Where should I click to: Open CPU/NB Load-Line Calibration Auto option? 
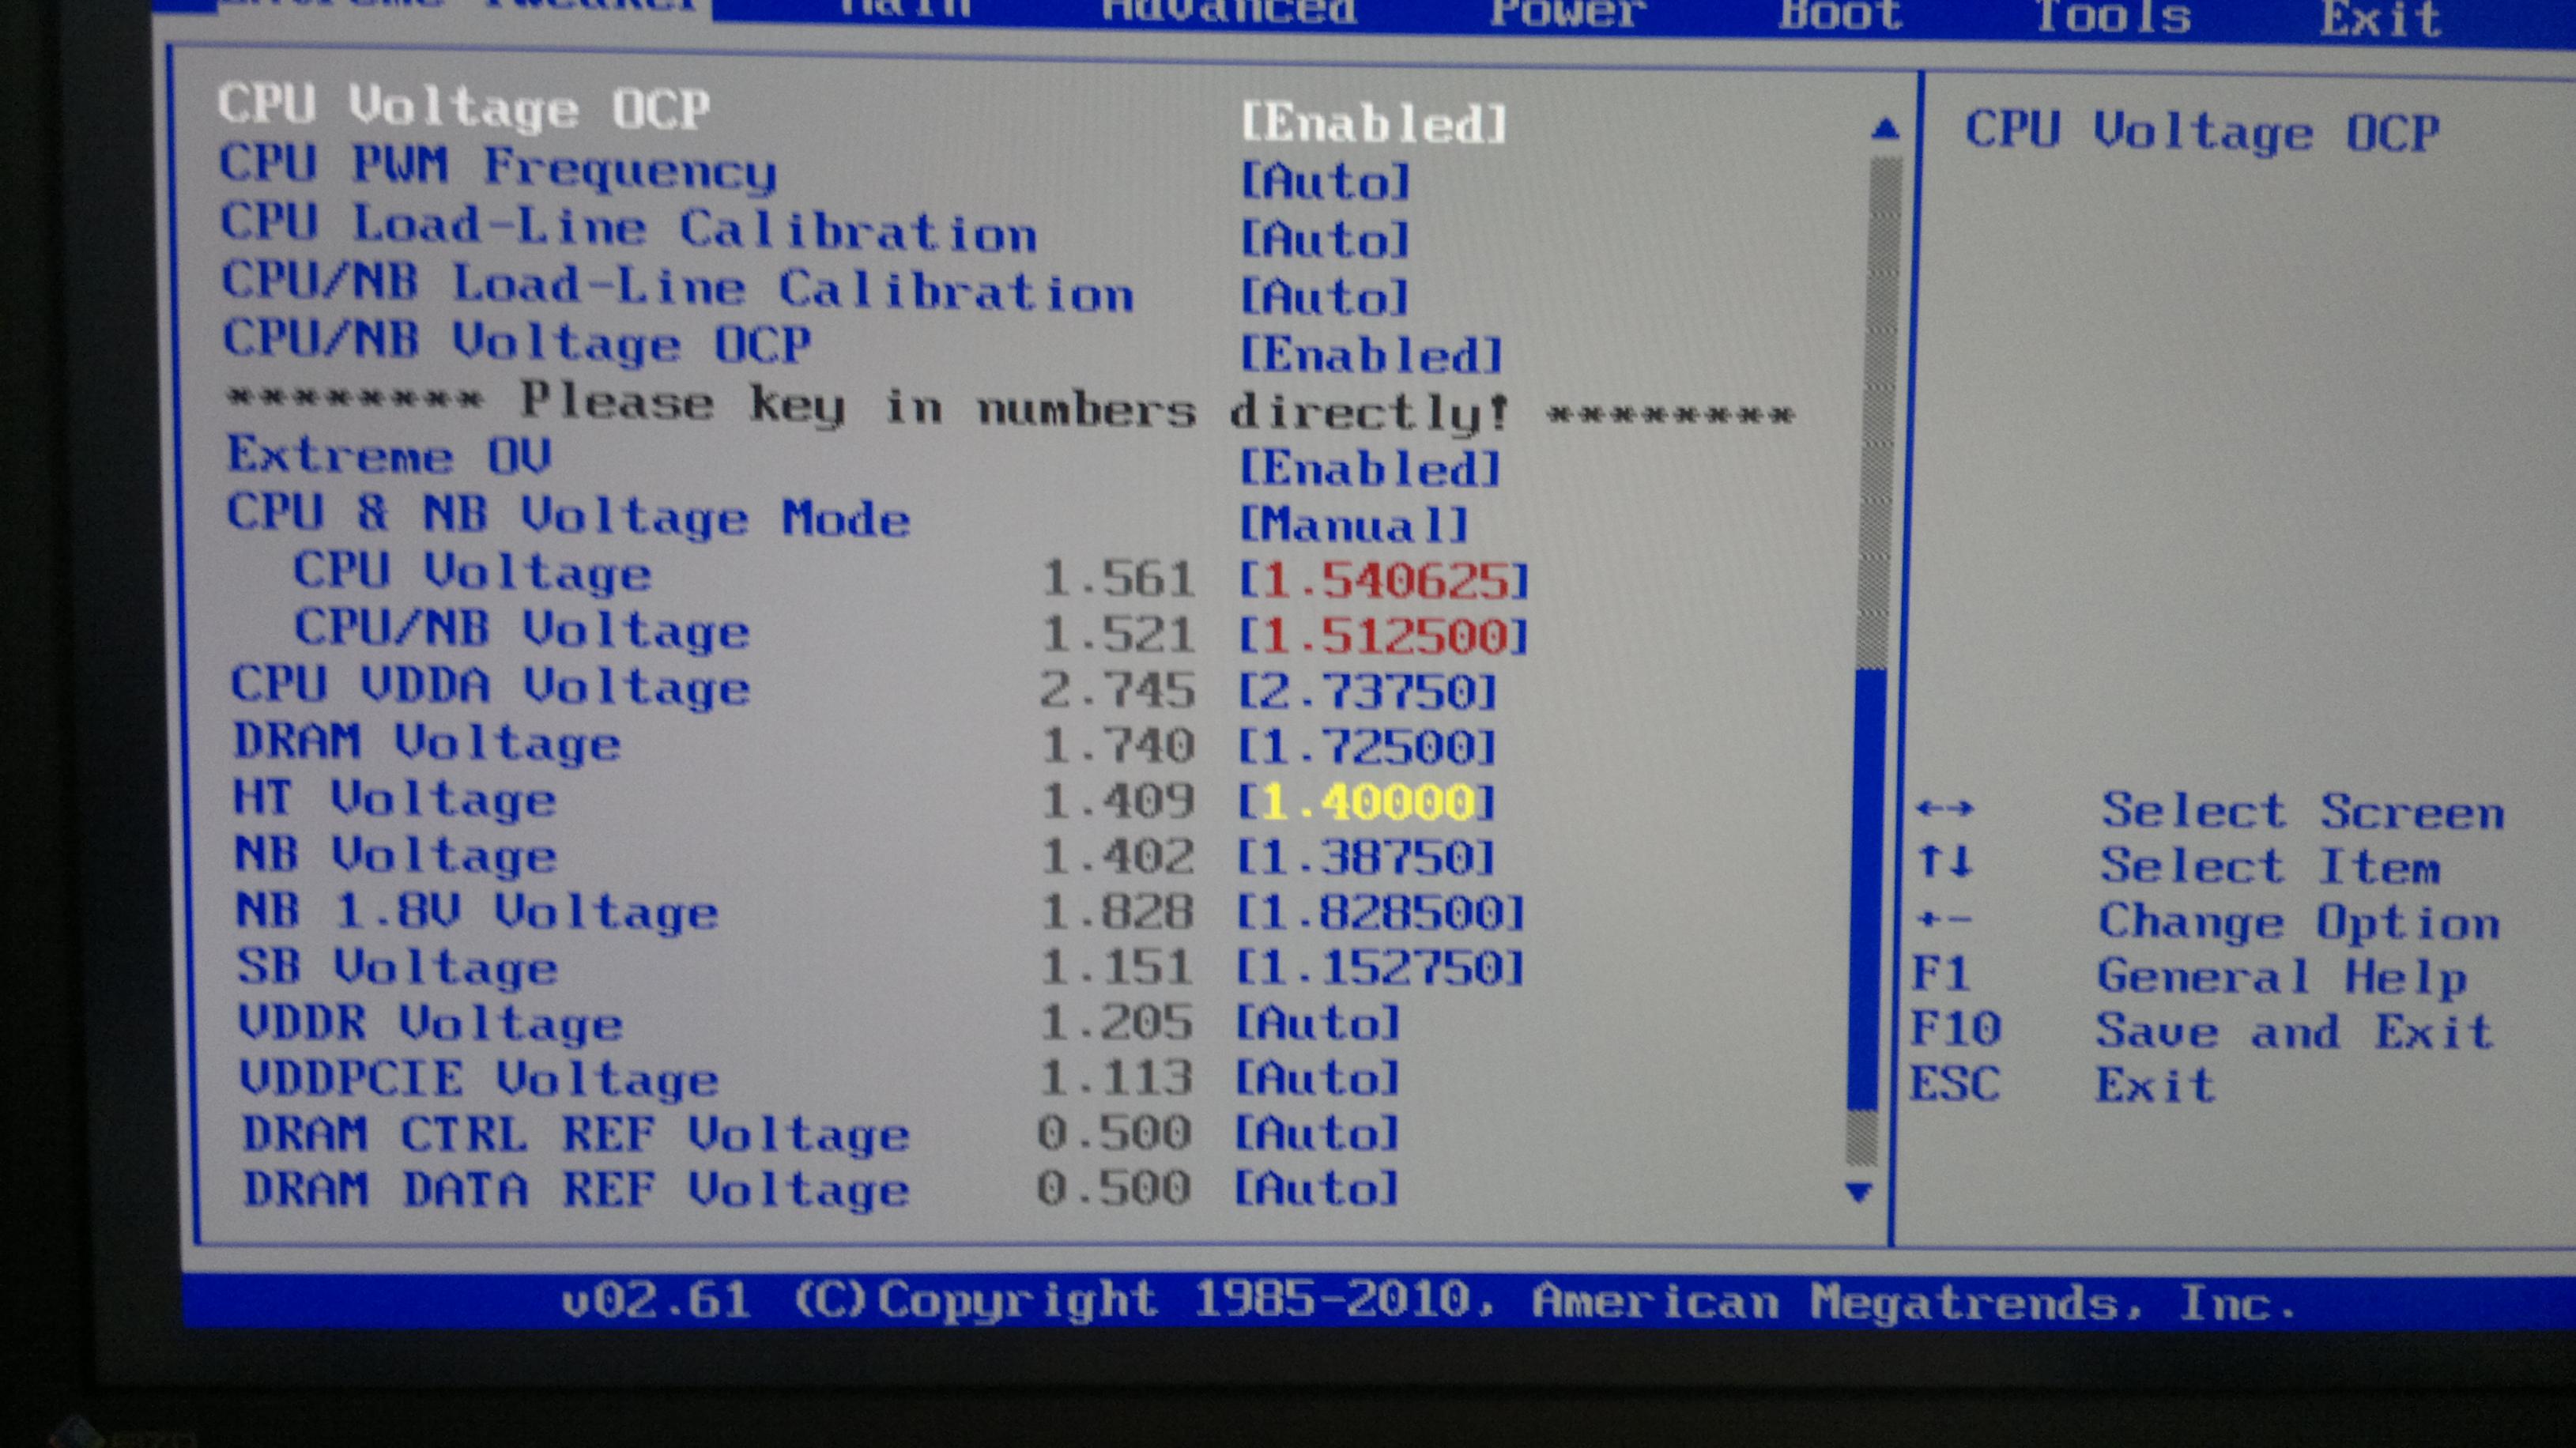(1325, 297)
